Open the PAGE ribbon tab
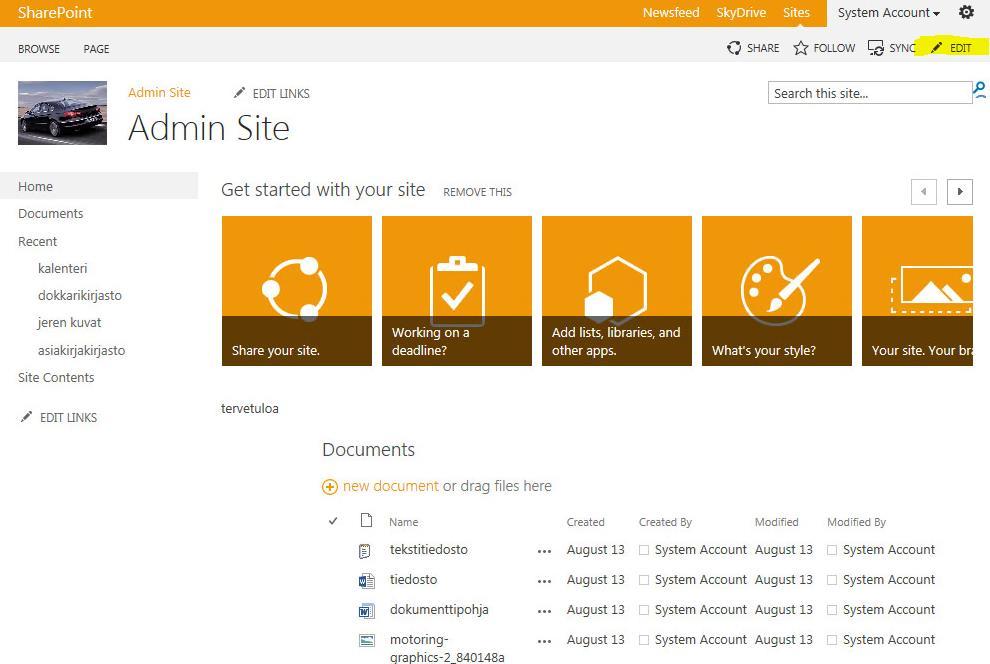Viewport: 990px width, 664px height. 96,49
